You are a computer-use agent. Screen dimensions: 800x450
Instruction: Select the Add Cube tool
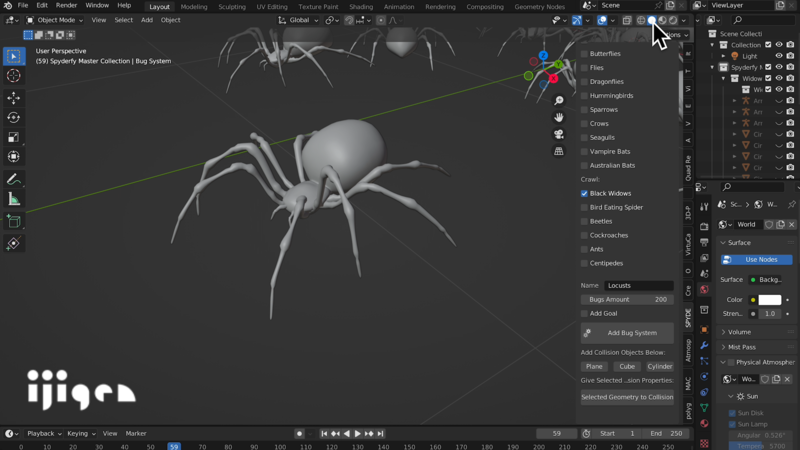coord(14,221)
